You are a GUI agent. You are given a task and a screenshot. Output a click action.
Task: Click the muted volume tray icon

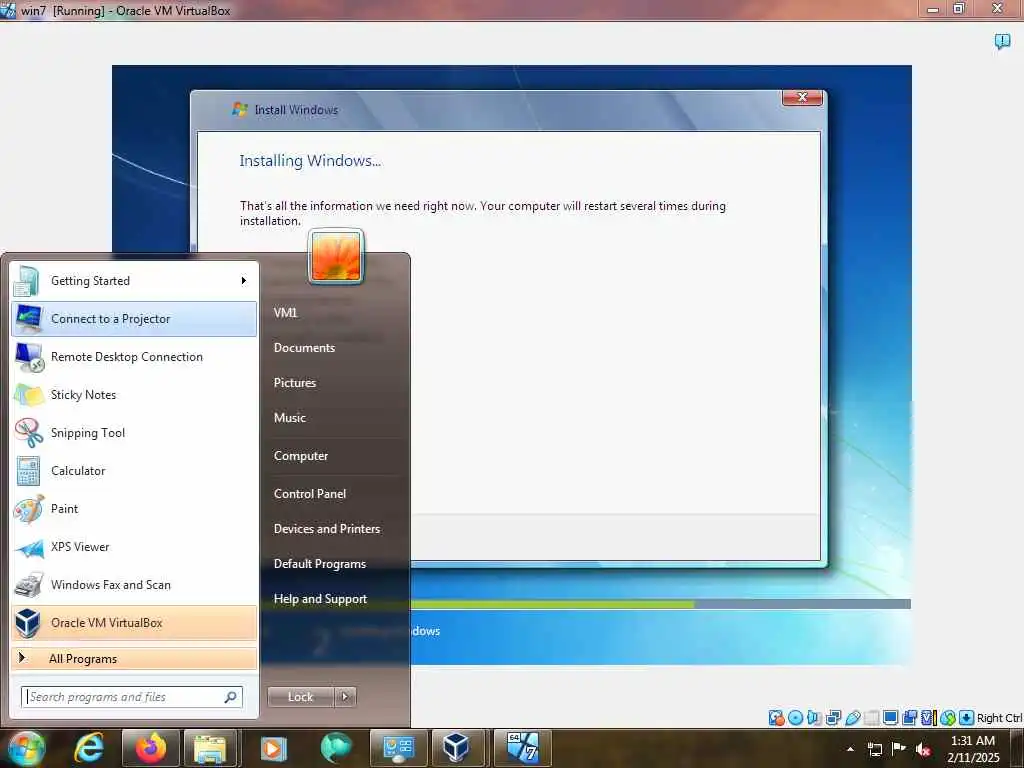(923, 749)
